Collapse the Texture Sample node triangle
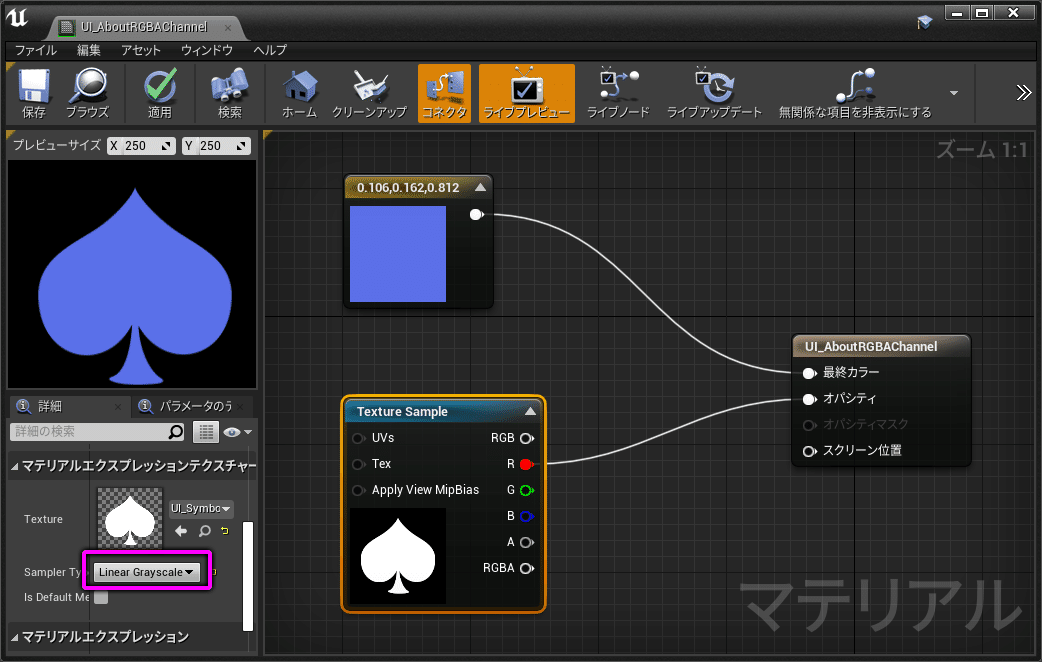 [x=530, y=411]
